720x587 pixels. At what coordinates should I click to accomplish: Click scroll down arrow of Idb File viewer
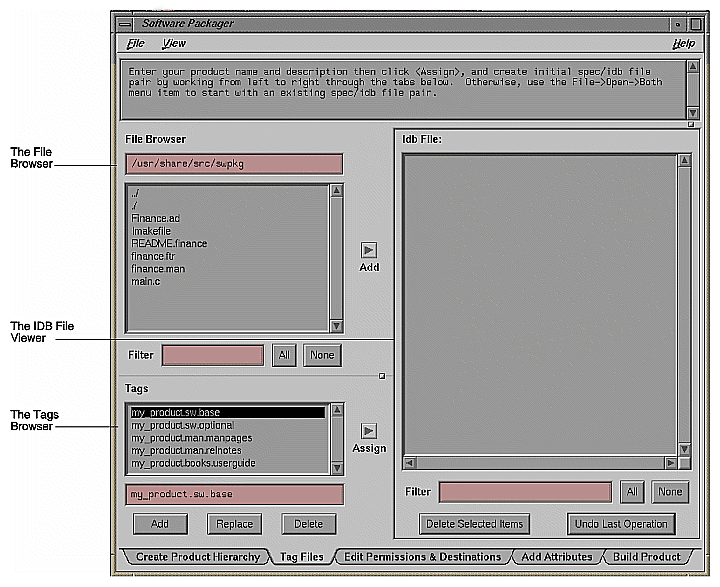(685, 449)
